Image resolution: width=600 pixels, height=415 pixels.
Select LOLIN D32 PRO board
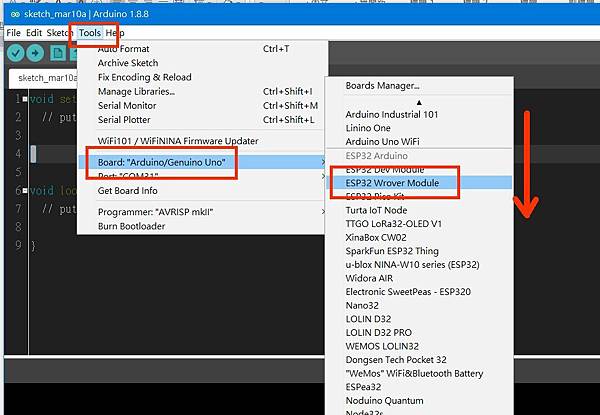pos(419,332)
